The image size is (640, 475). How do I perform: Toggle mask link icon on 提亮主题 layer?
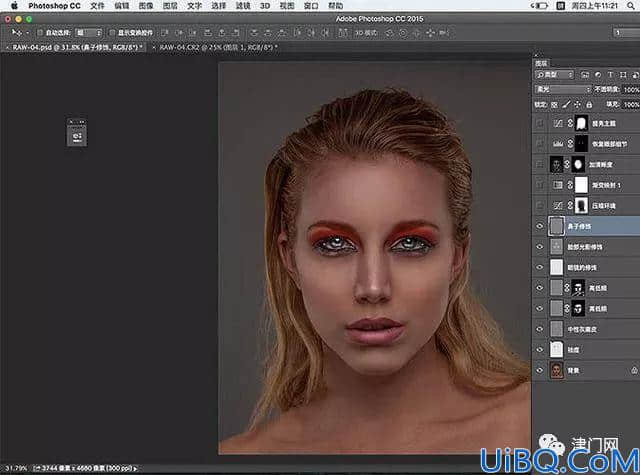[x=570, y=123]
